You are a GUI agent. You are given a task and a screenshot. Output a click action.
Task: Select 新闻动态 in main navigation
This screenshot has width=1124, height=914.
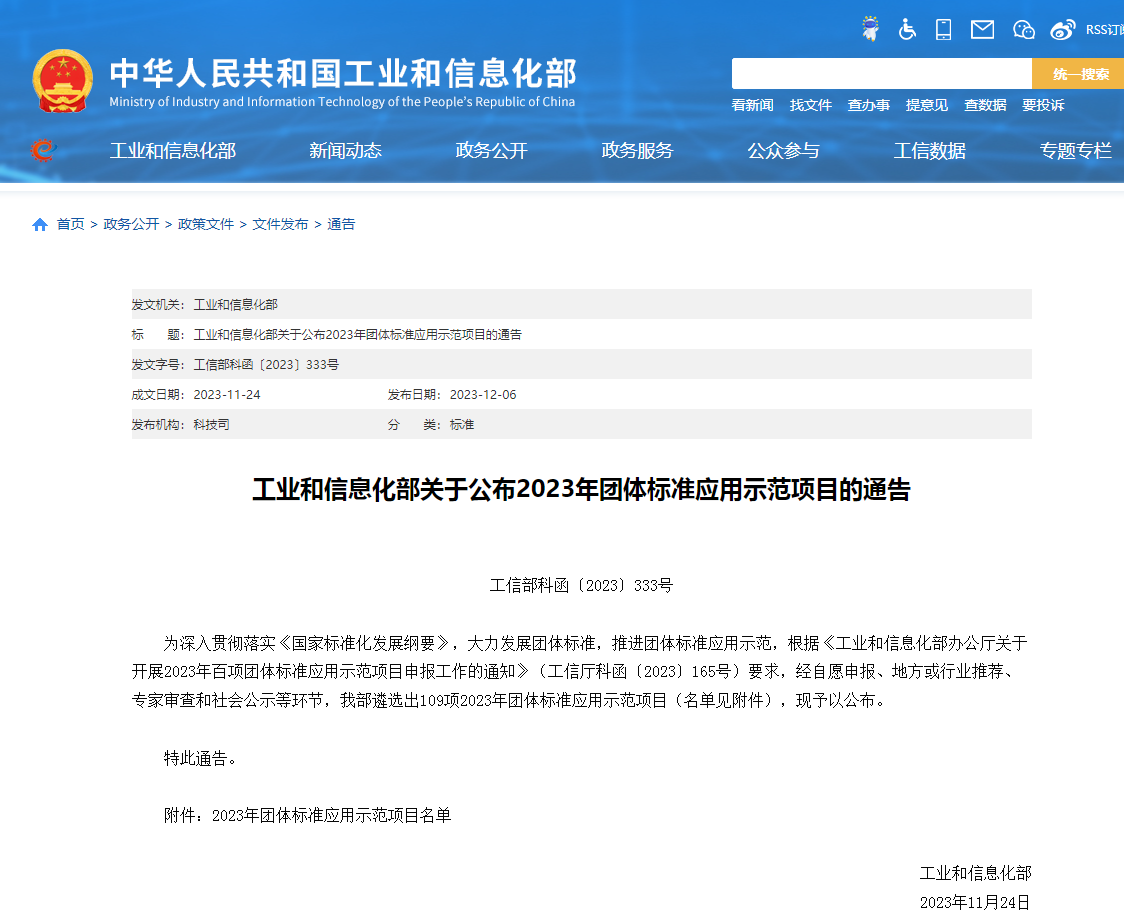[x=346, y=151]
